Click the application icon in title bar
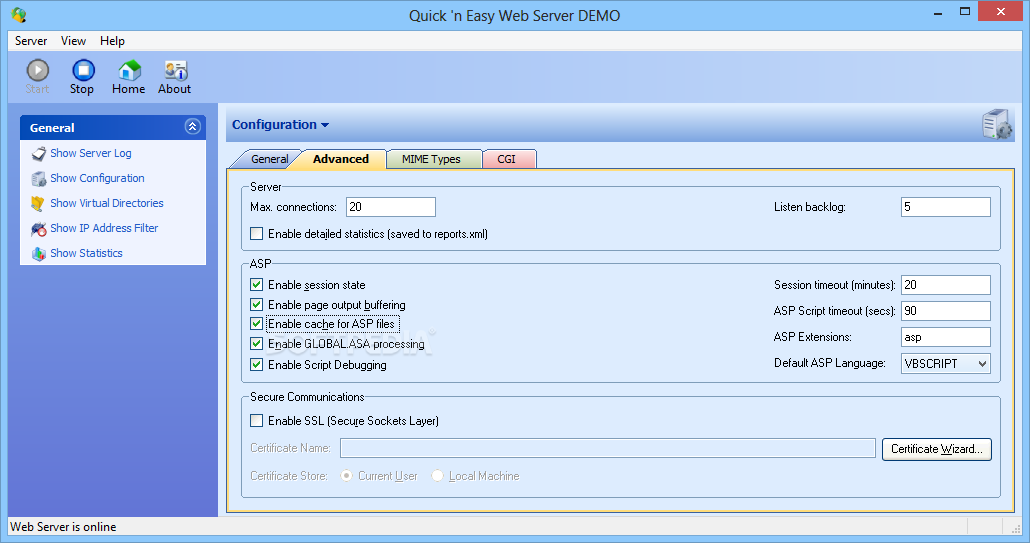 tap(18, 14)
